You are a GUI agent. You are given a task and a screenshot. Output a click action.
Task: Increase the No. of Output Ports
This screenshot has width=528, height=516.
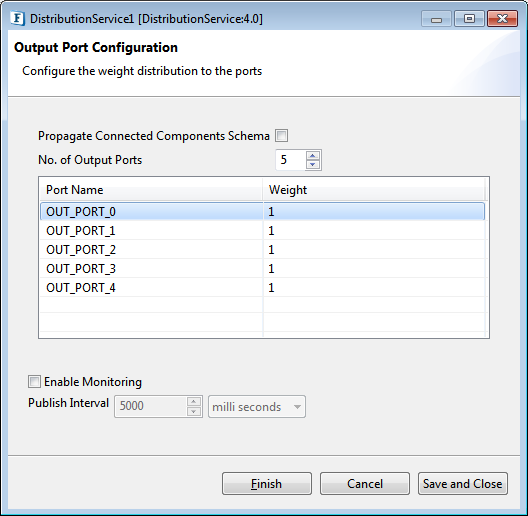pyautogui.click(x=313, y=156)
